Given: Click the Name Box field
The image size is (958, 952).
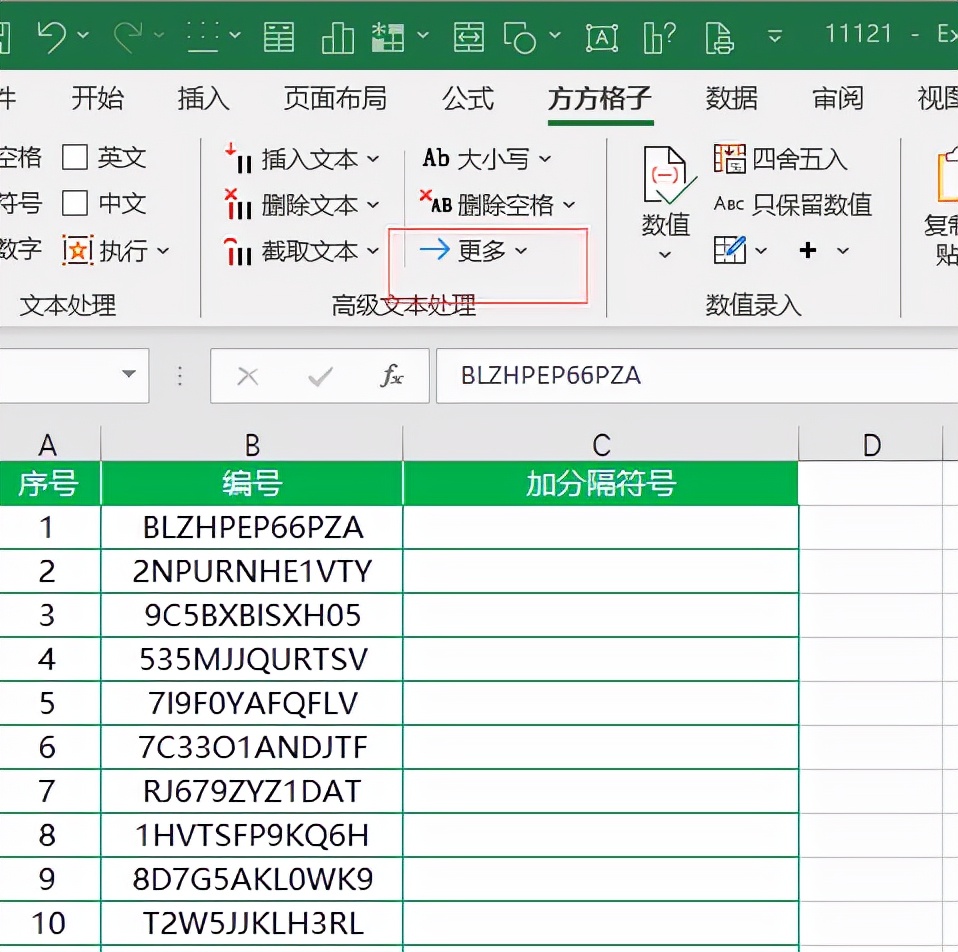Looking at the screenshot, I should pyautogui.click(x=73, y=375).
